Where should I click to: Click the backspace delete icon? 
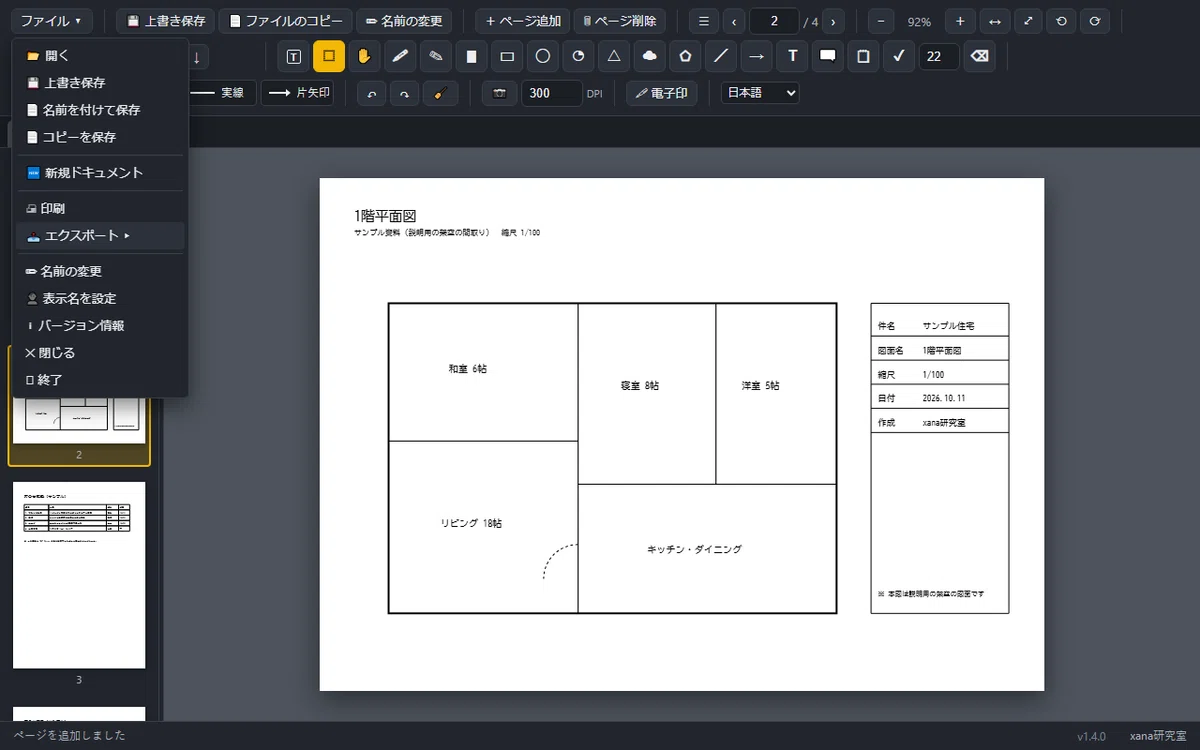click(980, 57)
